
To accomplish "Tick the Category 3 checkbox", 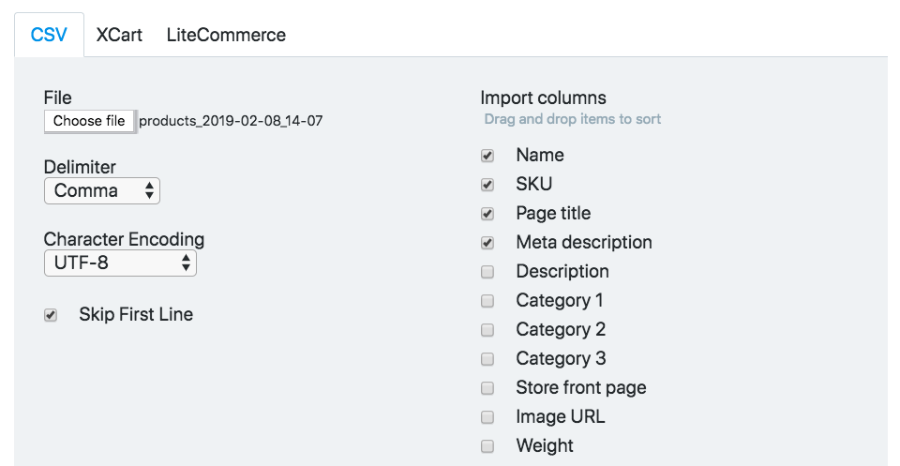I will pyautogui.click(x=487, y=359).
